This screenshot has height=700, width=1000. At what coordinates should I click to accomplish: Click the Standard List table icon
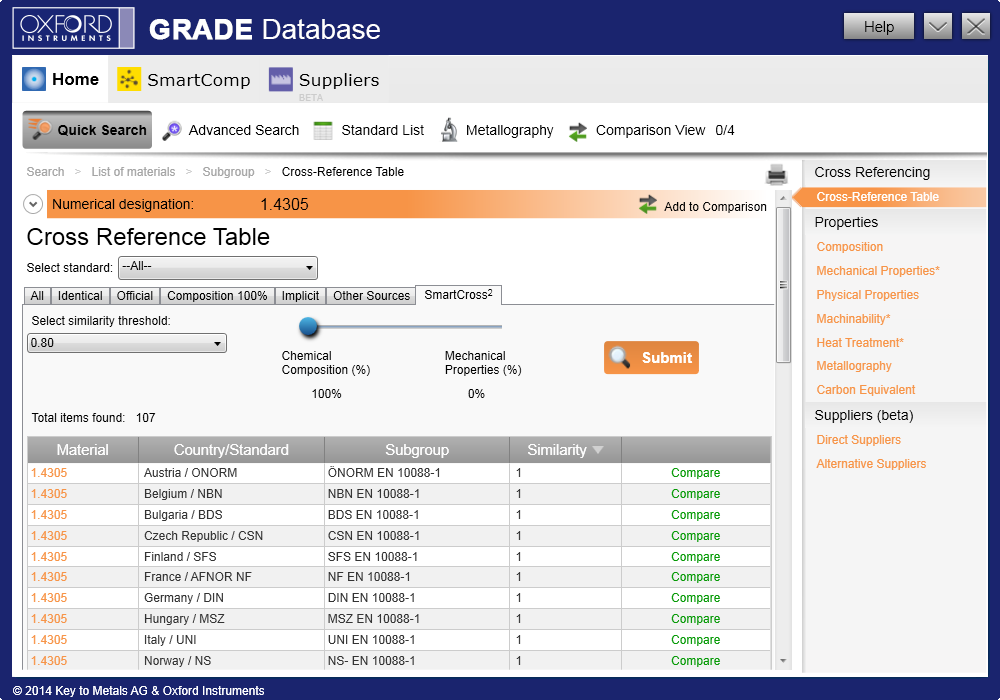(323, 131)
